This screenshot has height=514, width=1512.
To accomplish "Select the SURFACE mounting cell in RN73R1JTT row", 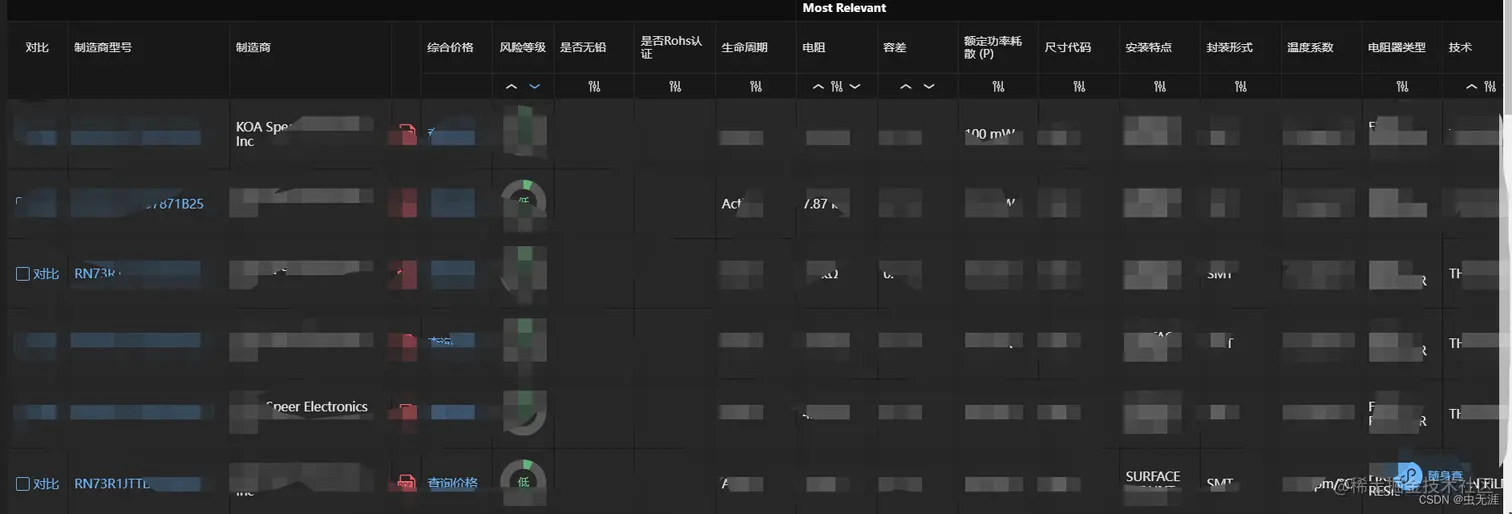I will [x=1160, y=484].
